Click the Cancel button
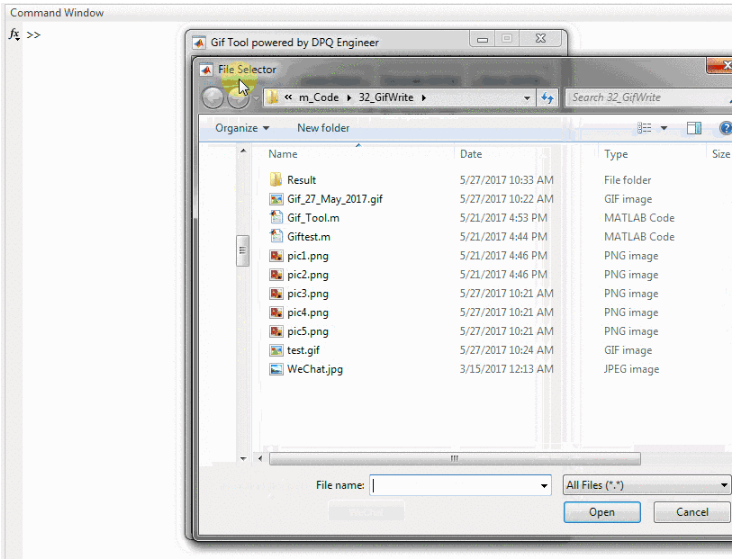Screen dimensions: 733x559 (x=692, y=512)
